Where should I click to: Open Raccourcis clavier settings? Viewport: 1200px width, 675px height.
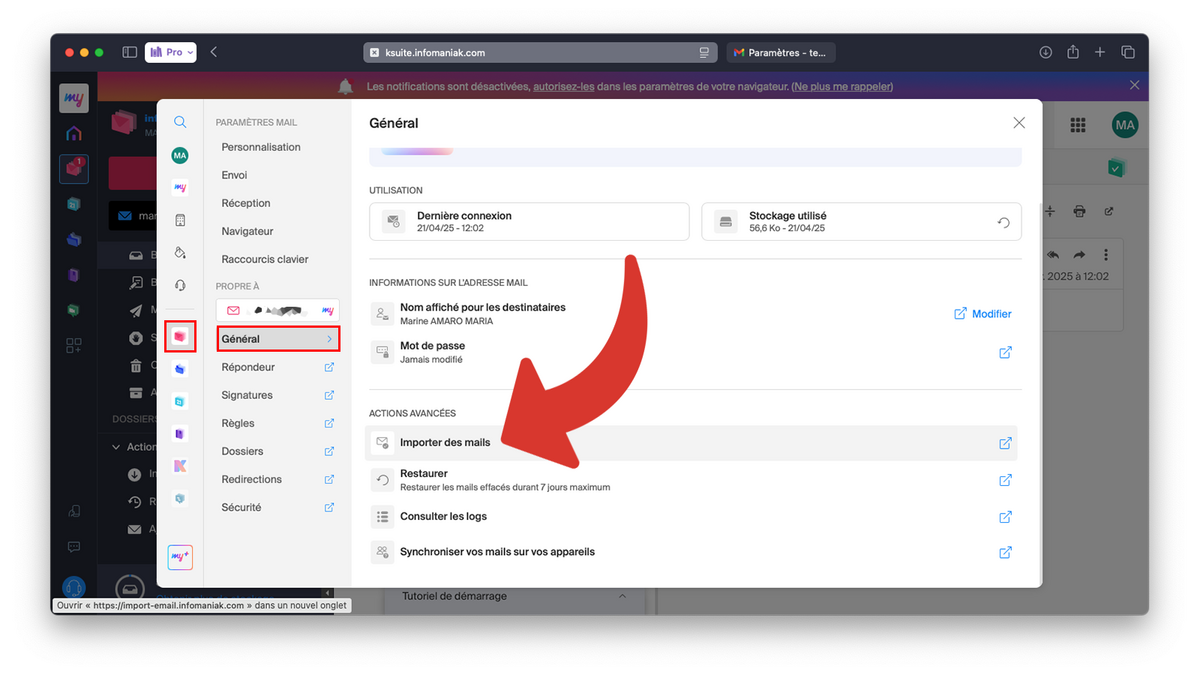point(265,259)
